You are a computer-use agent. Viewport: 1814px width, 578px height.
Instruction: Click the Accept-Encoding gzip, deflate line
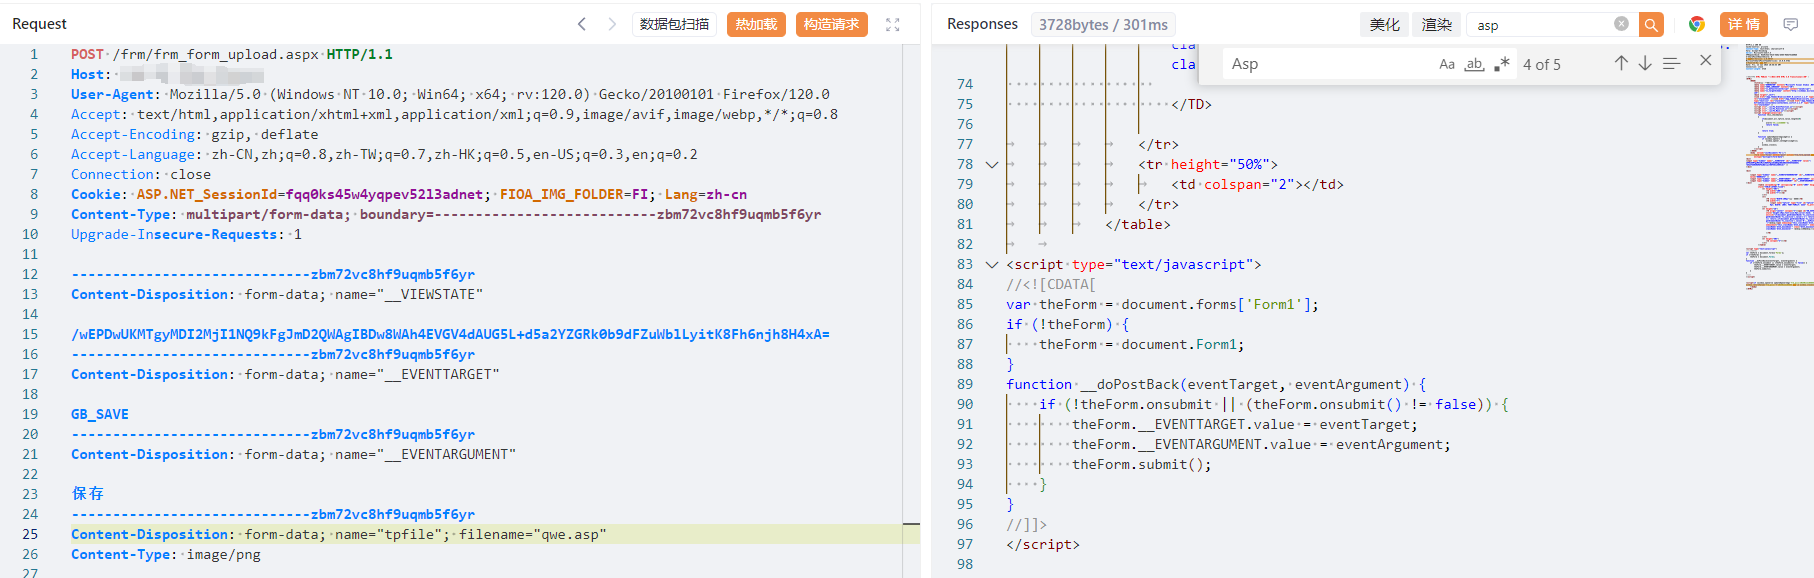[194, 135]
